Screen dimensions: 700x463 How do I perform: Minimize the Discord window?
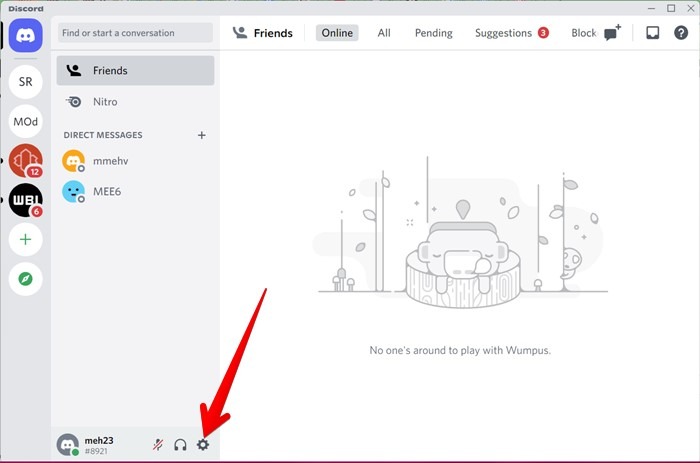pyautogui.click(x=651, y=8)
